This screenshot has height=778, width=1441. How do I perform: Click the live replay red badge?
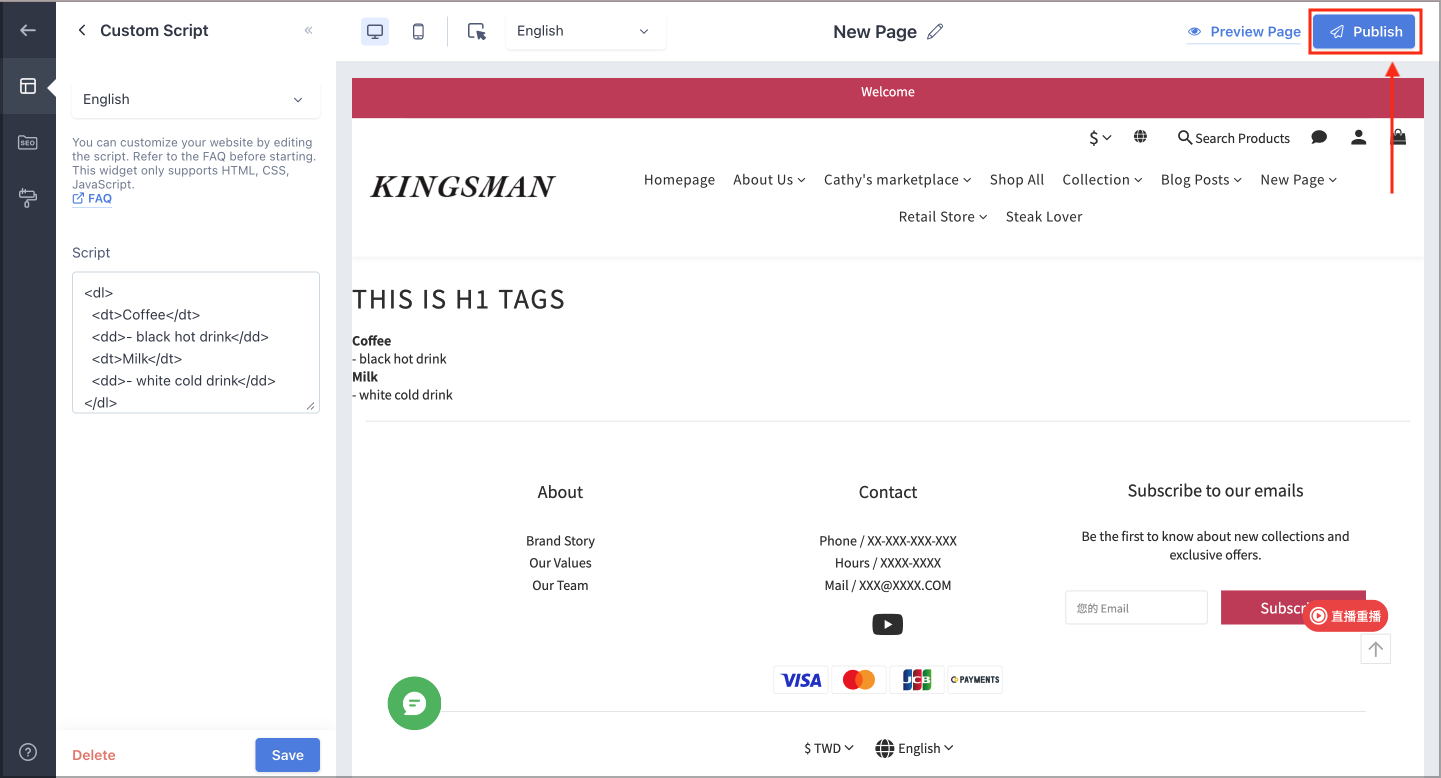click(x=1346, y=616)
